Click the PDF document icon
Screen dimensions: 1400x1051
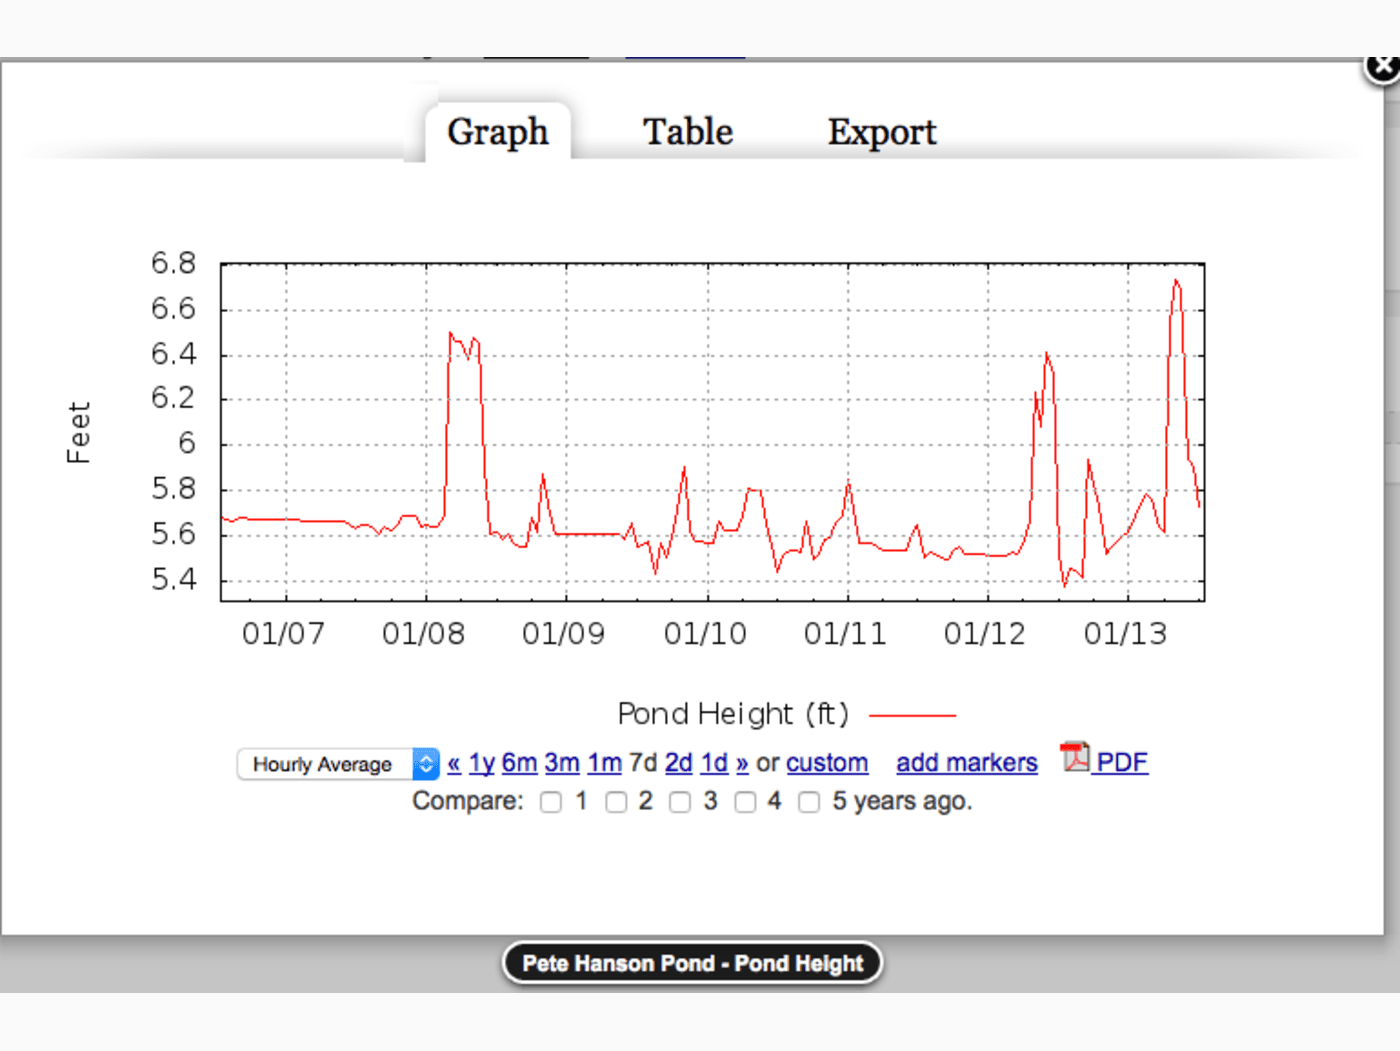(1075, 757)
